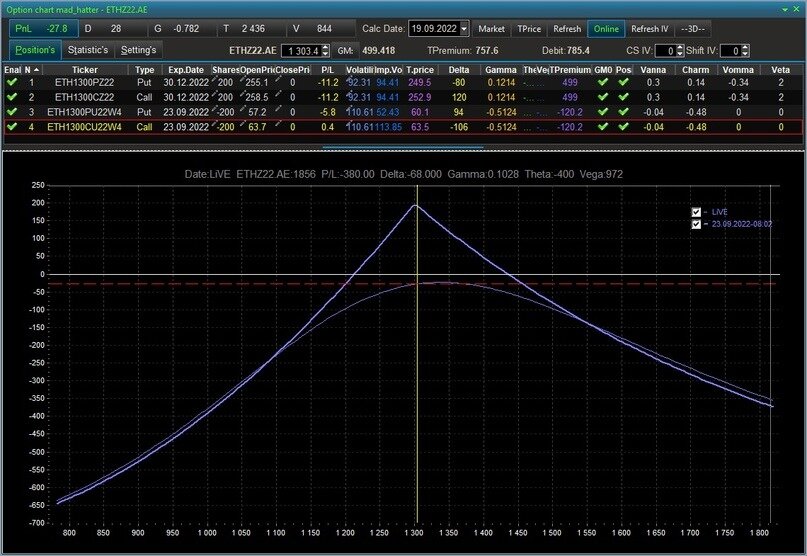Toggle the LIVE curve legend checkbox
The height and width of the screenshot is (556, 807).
click(696, 212)
